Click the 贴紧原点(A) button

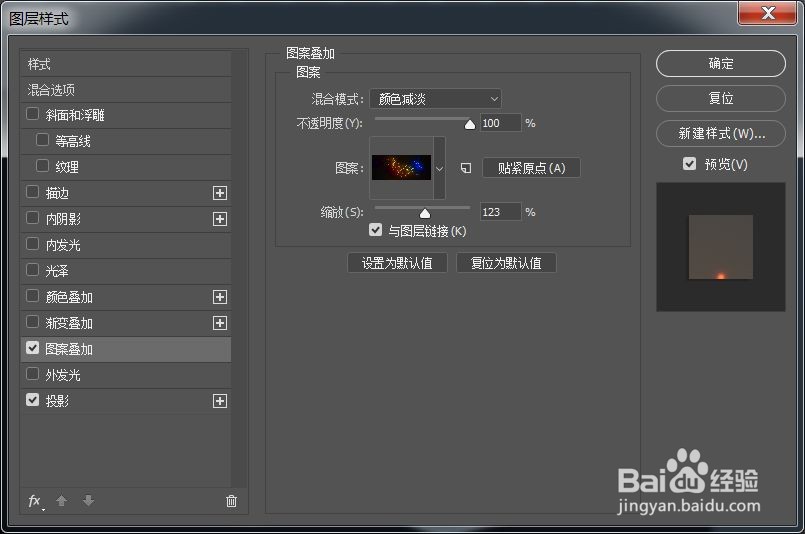point(531,168)
